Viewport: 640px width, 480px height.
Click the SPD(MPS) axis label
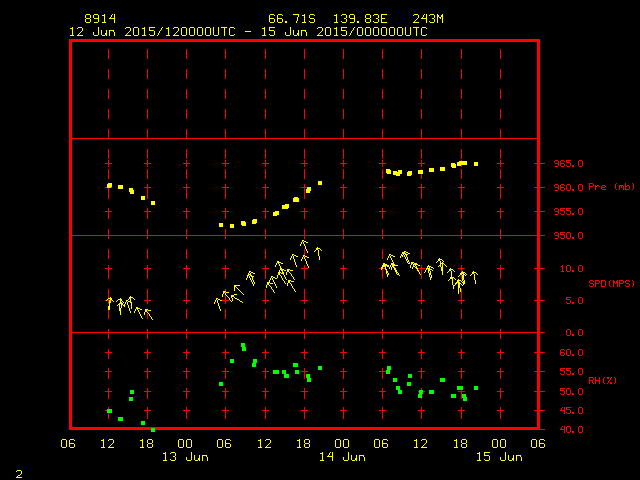tap(612, 284)
